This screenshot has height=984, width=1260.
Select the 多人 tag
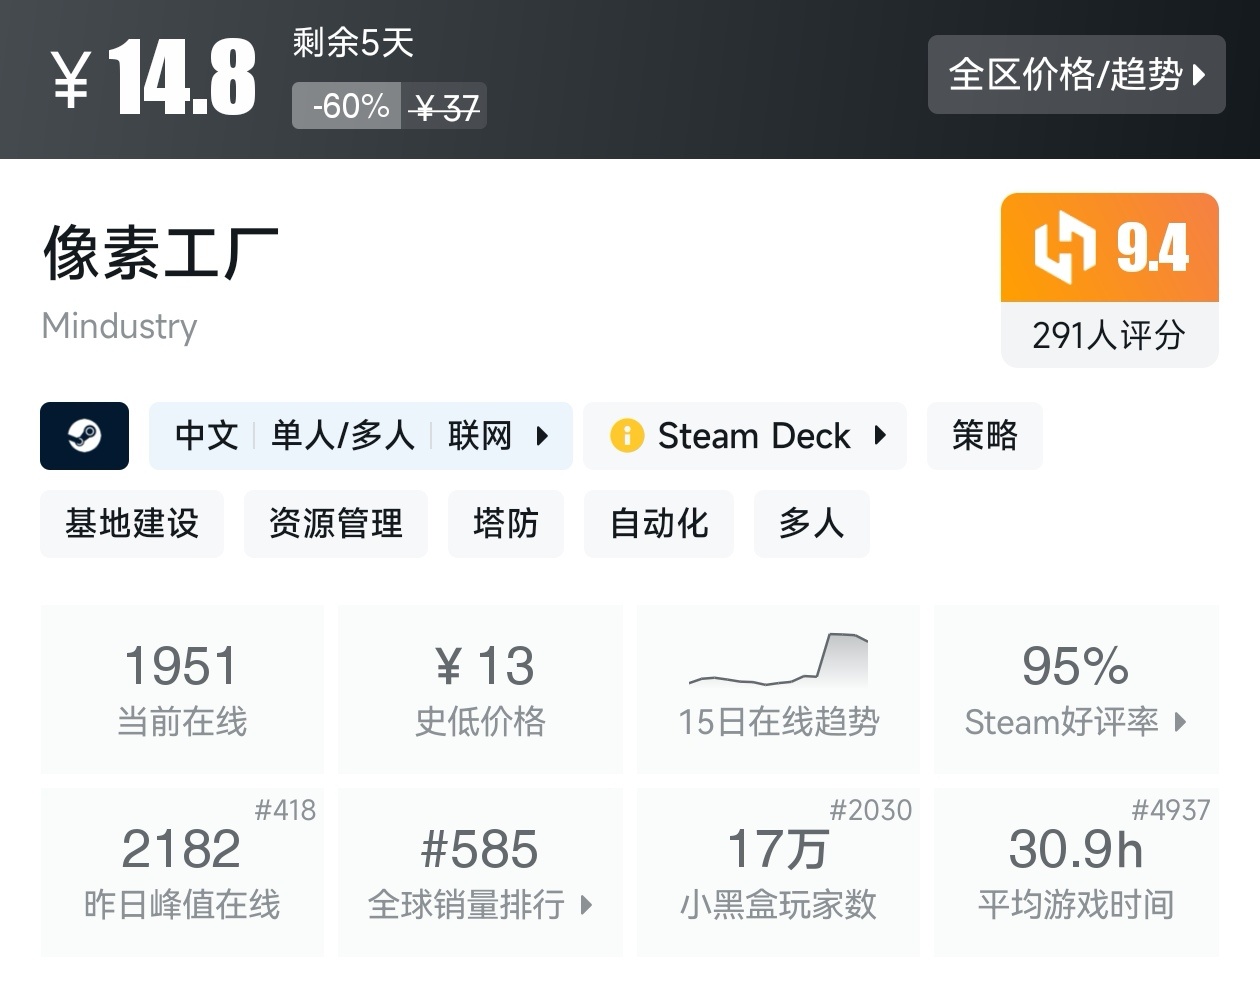pos(812,523)
